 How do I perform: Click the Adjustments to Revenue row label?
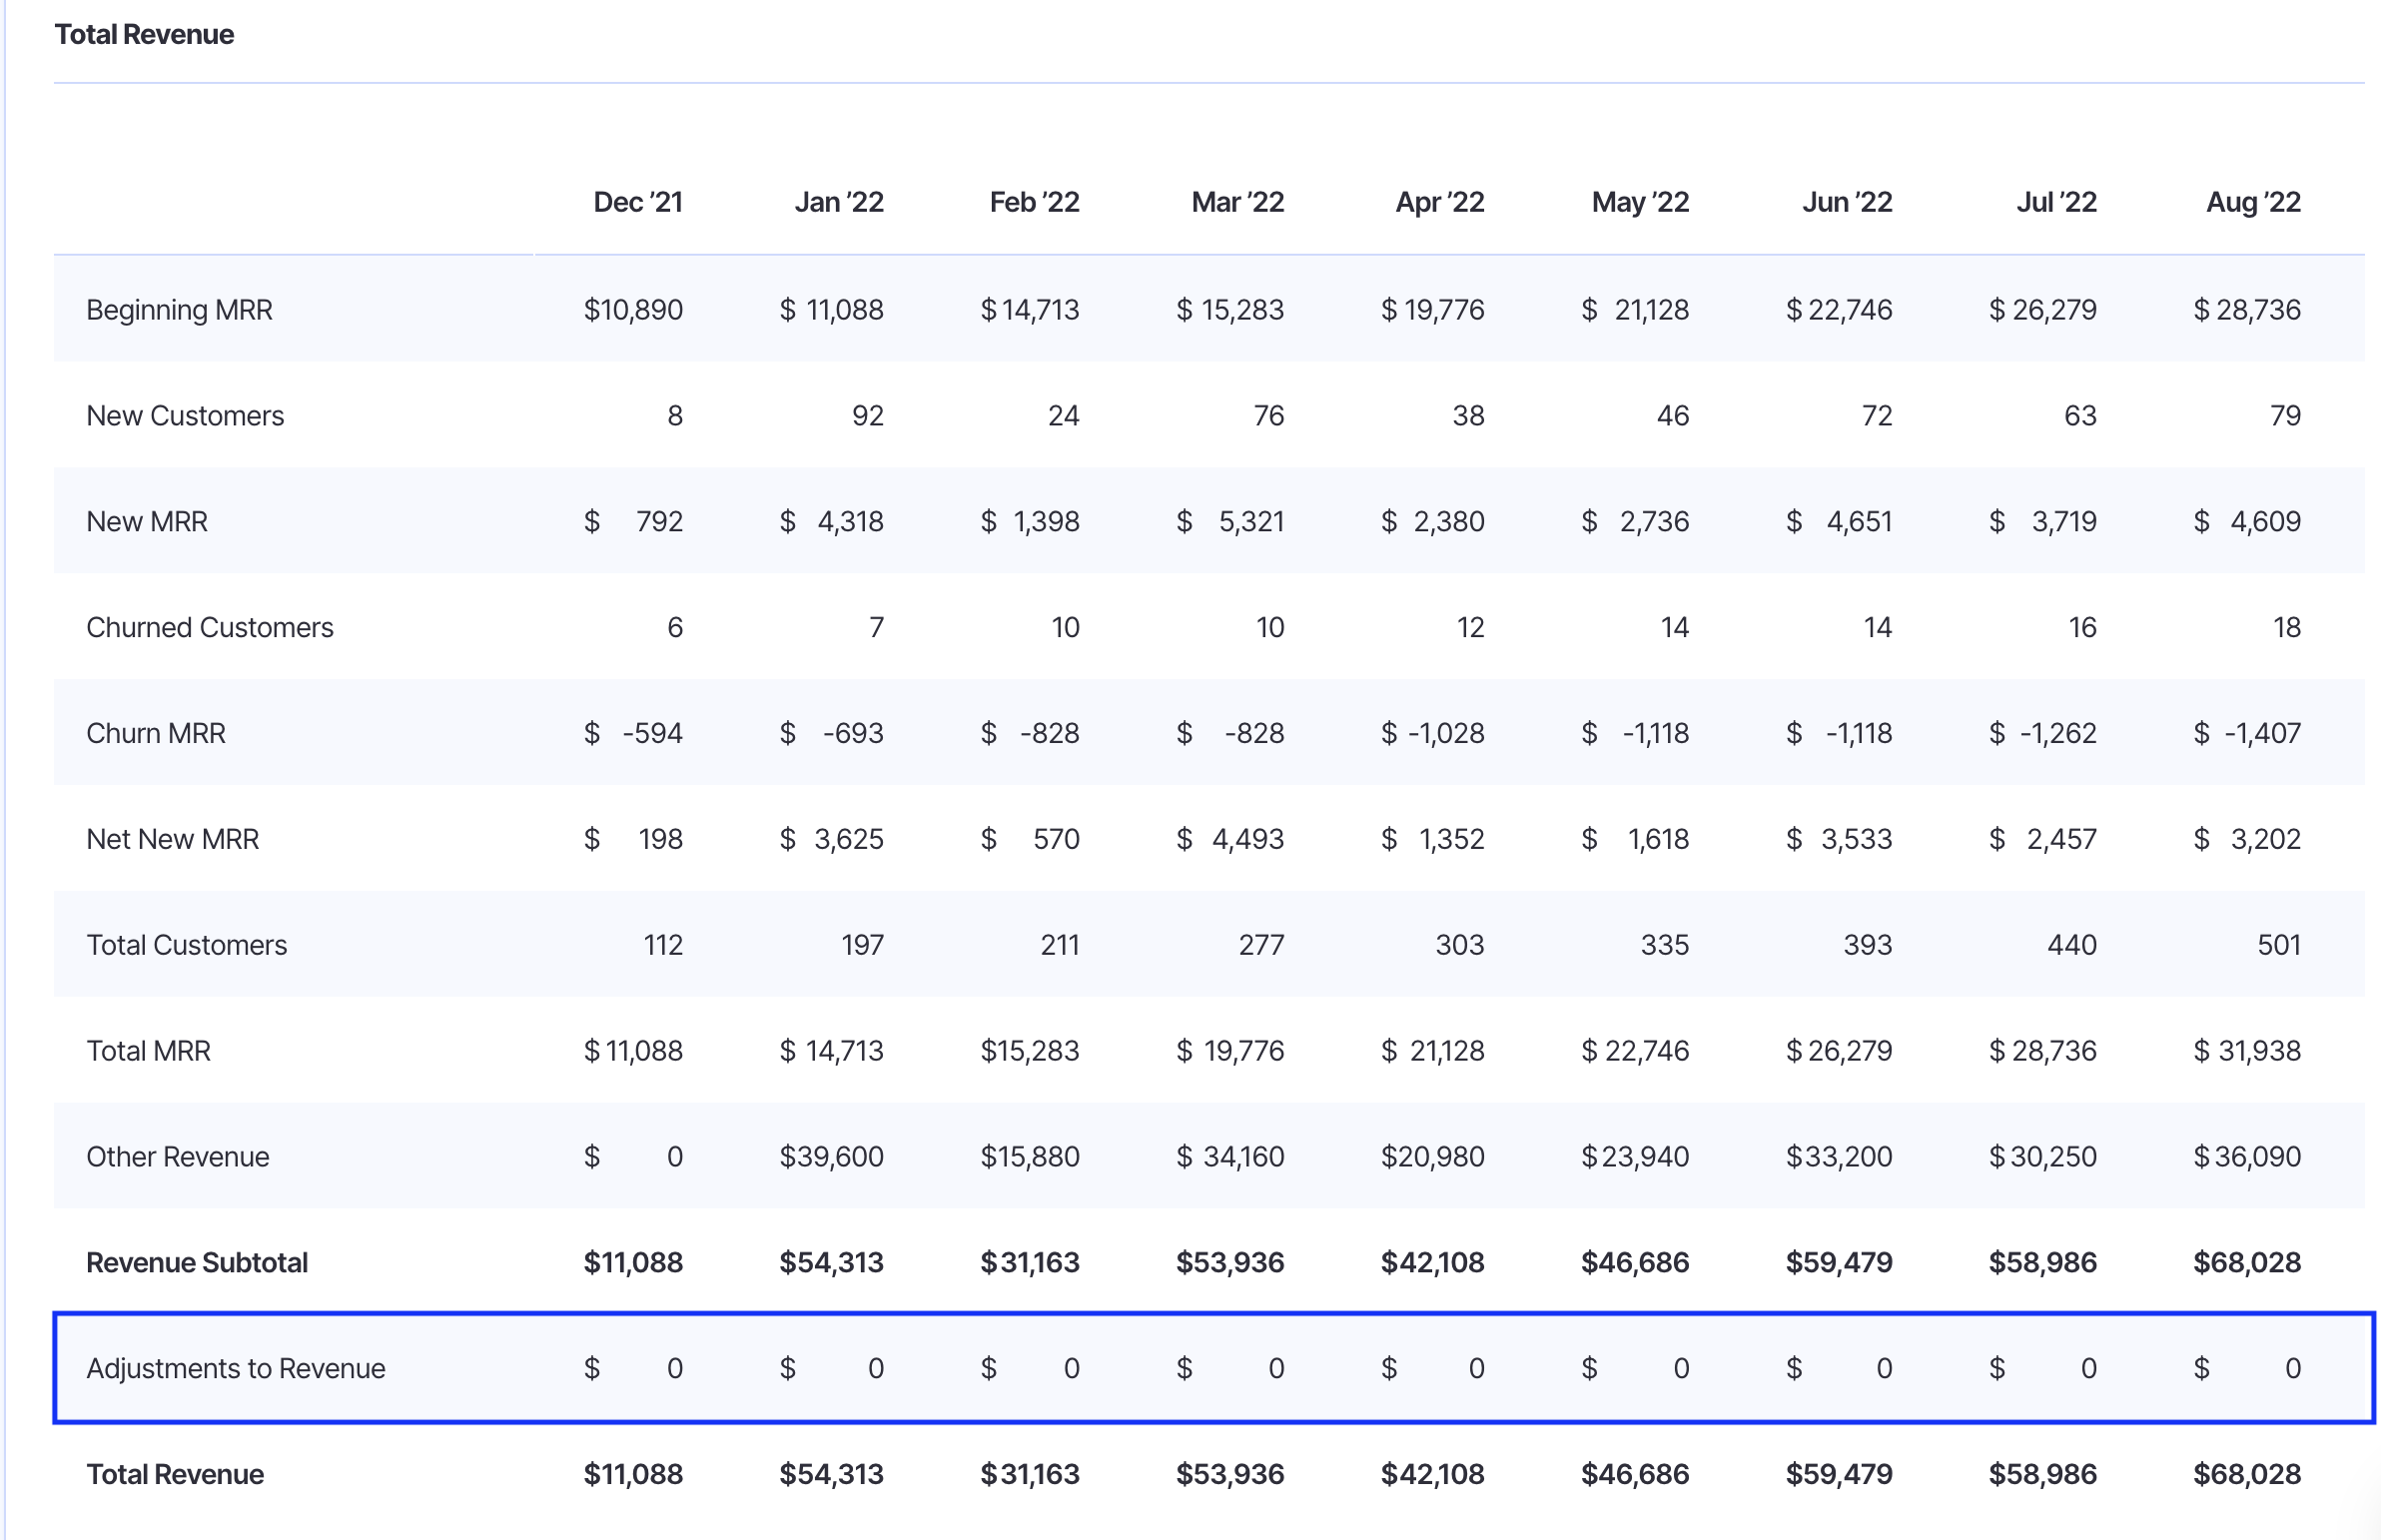[x=235, y=1368]
